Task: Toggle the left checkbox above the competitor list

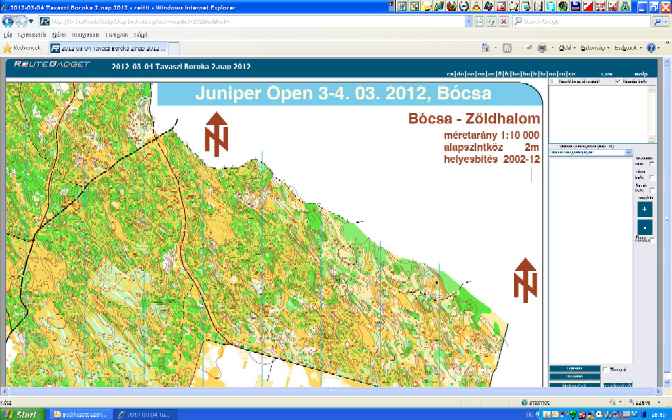Action: click(552, 81)
